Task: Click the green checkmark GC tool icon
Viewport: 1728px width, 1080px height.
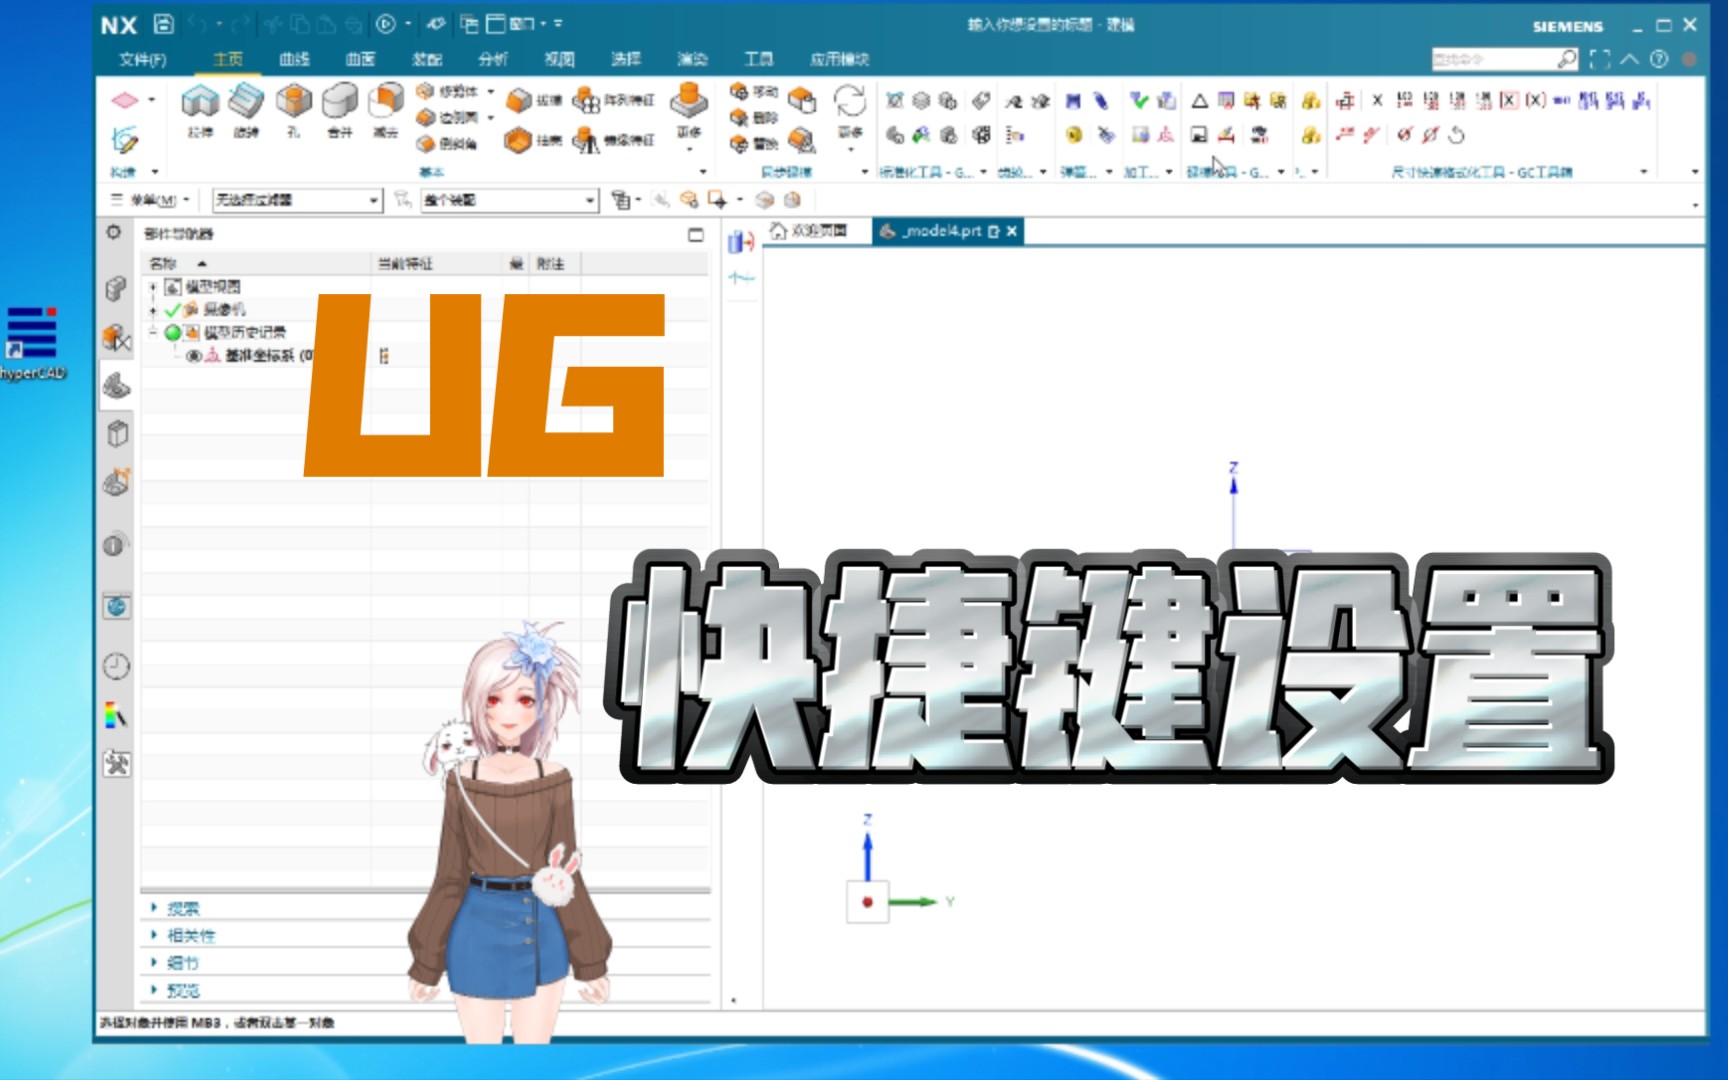Action: tap(1138, 100)
